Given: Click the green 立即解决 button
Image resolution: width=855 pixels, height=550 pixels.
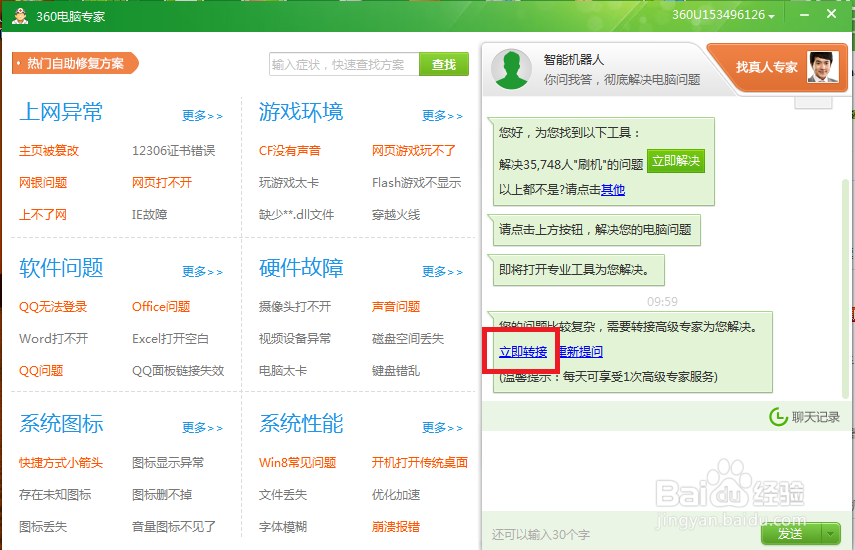Looking at the screenshot, I should pos(676,161).
